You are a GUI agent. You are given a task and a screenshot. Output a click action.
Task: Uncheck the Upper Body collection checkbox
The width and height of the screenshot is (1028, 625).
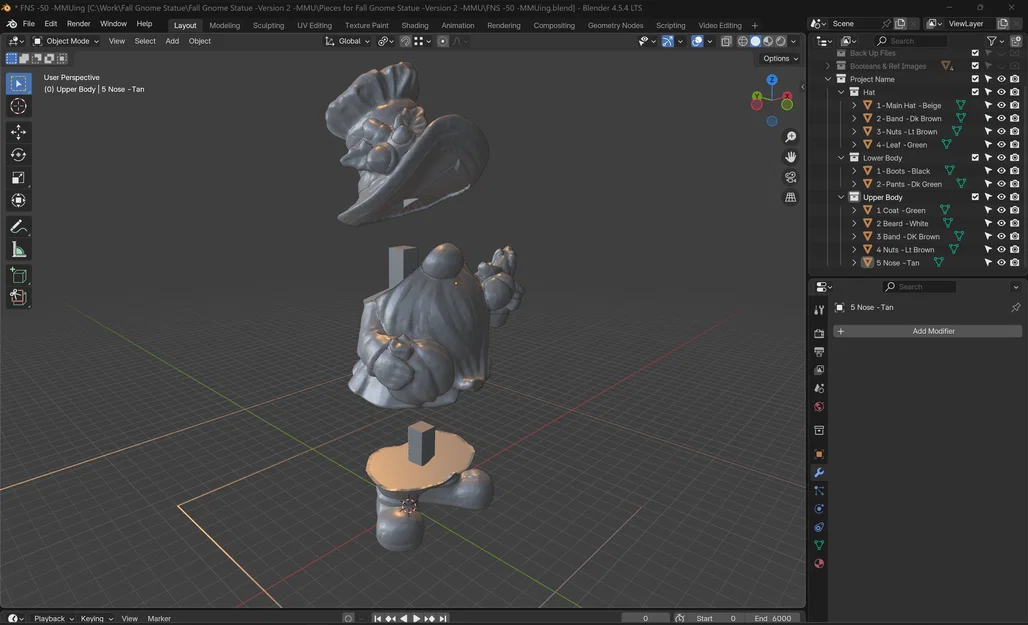[x=975, y=197]
